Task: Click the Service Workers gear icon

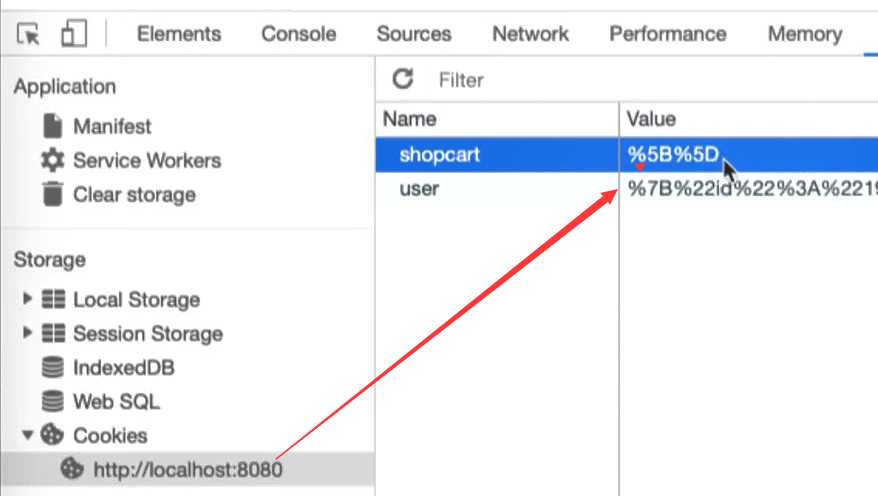Action: pyautogui.click(x=53, y=161)
